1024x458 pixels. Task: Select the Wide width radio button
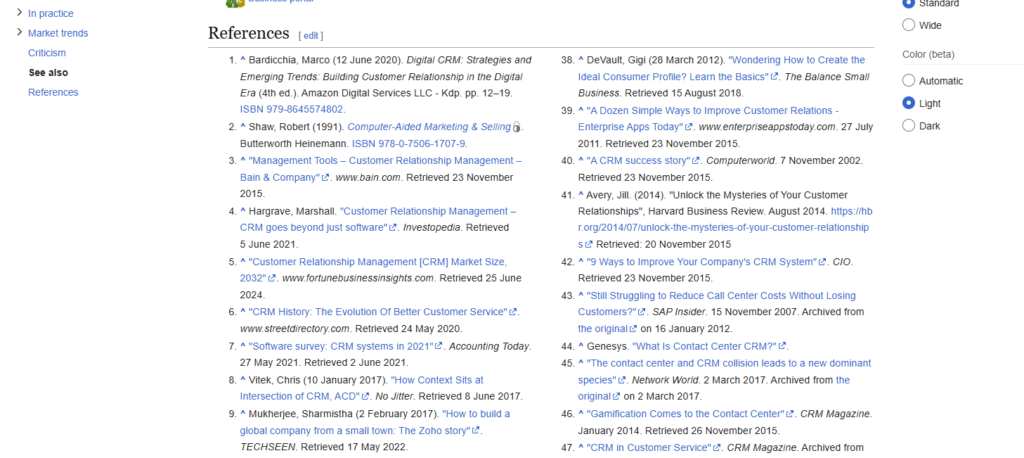(908, 25)
